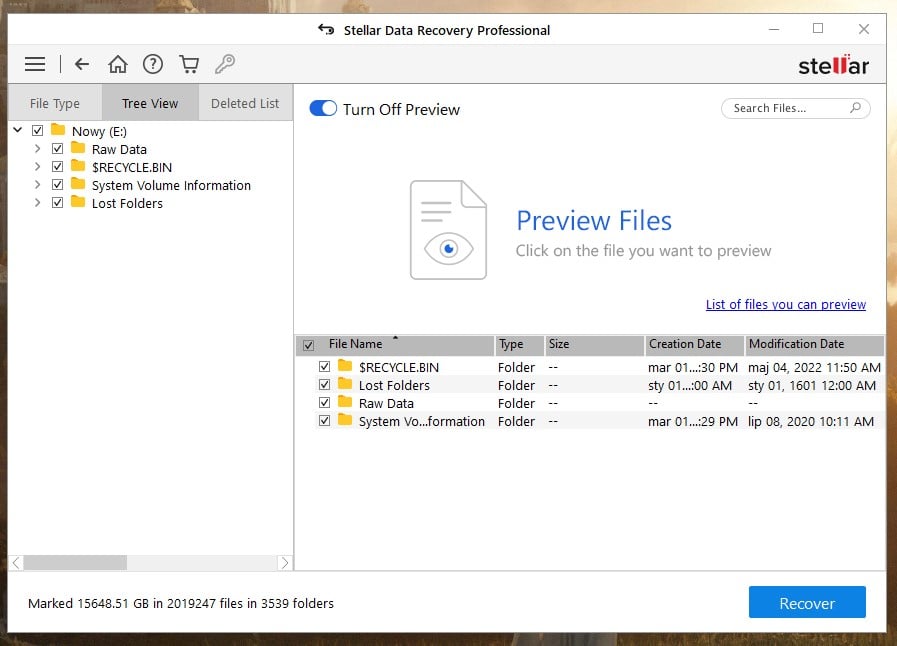Expand the Raw Data tree node

point(37,149)
